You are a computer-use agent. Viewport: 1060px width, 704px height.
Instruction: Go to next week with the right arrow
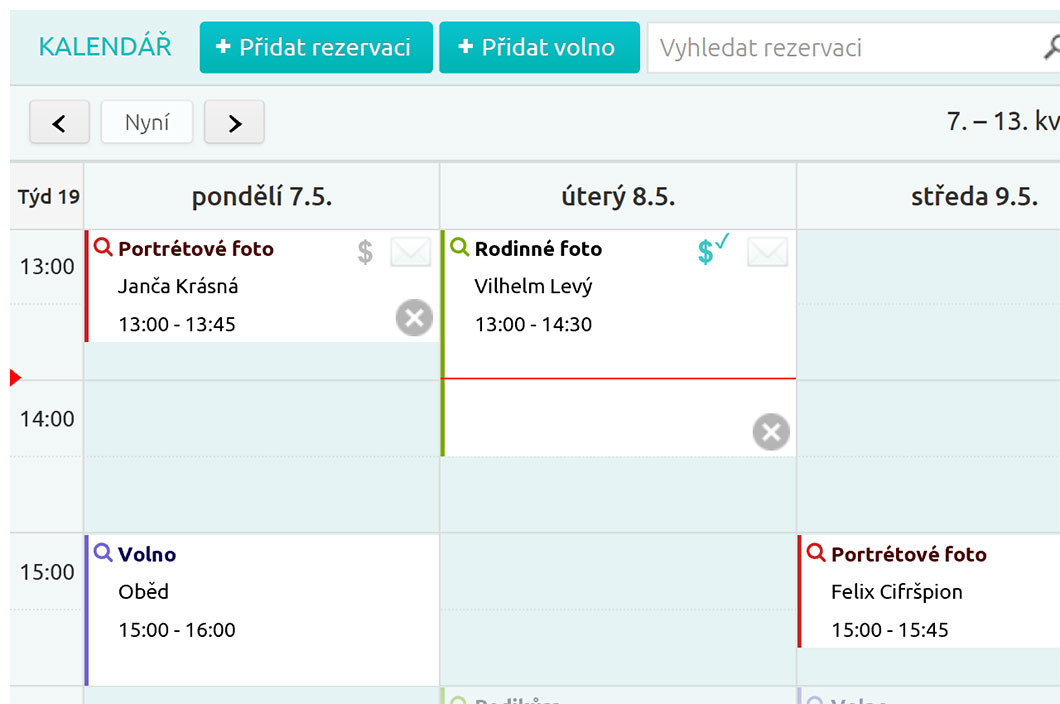click(x=234, y=121)
